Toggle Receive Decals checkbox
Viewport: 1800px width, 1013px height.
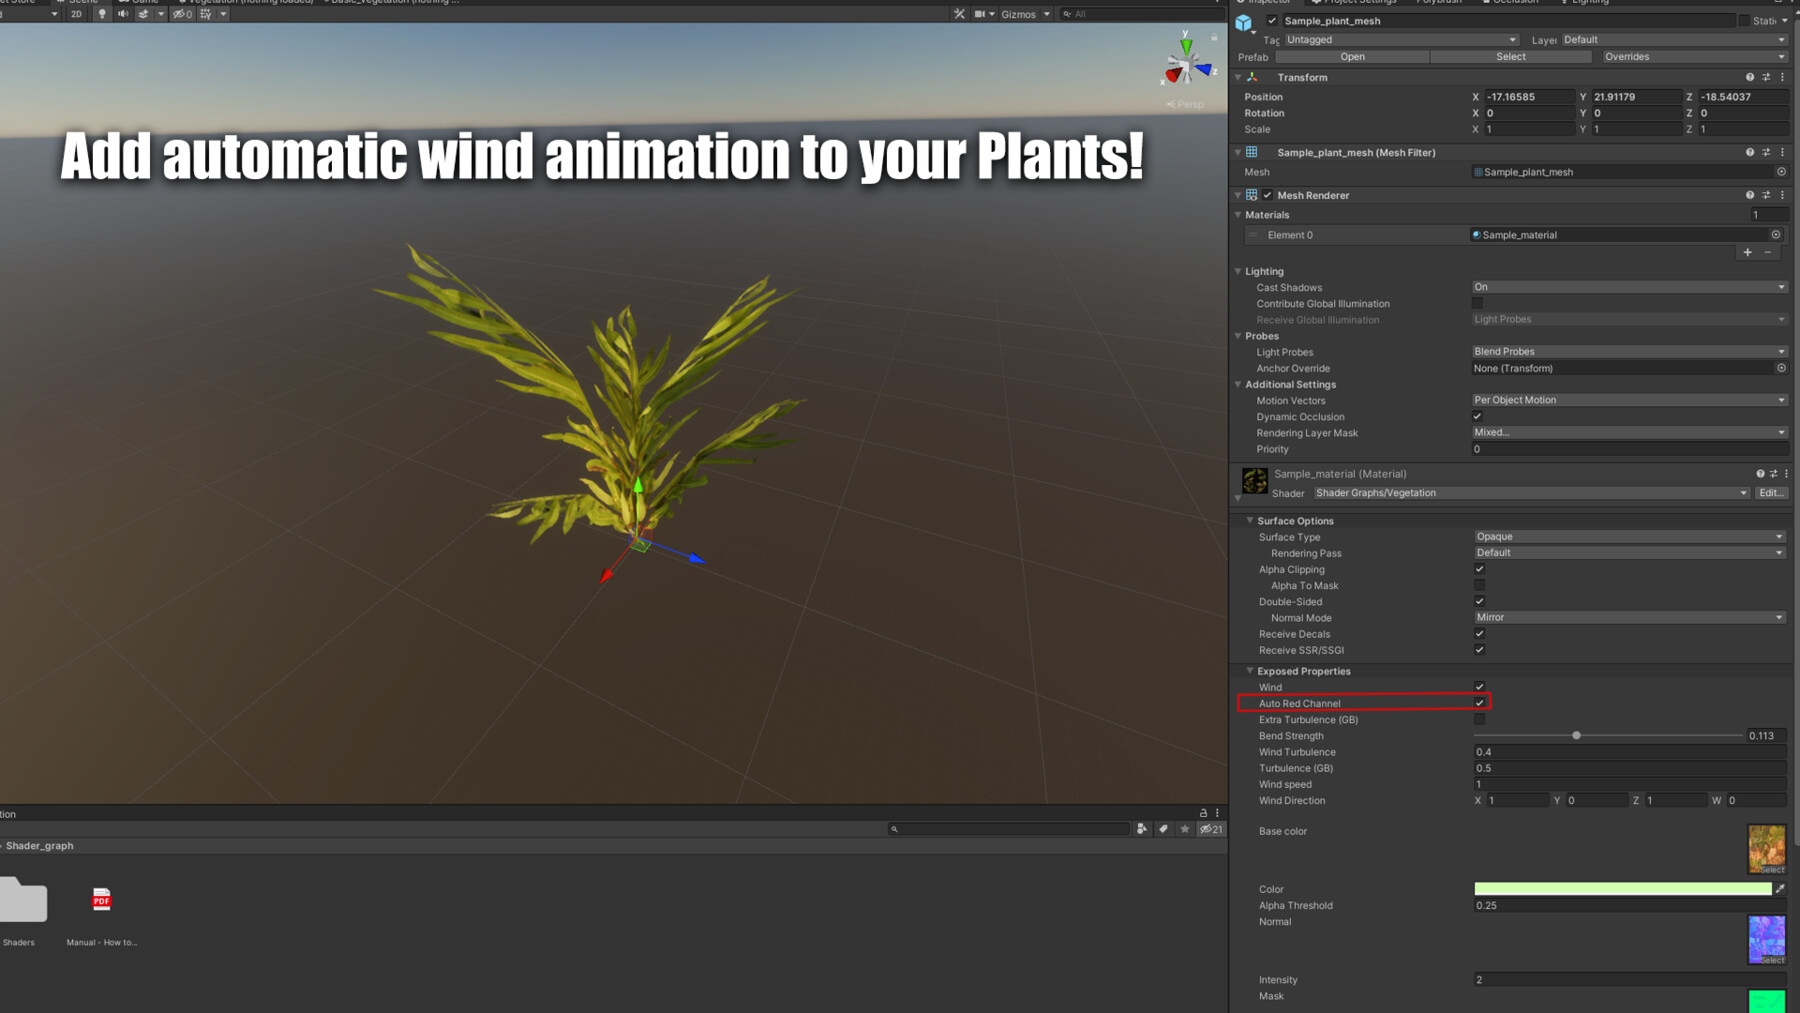tap(1479, 634)
